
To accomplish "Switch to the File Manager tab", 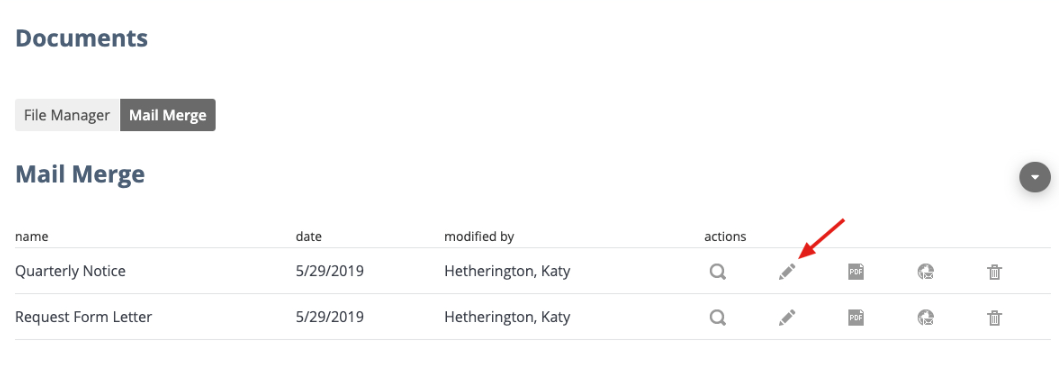I will tap(67, 115).
